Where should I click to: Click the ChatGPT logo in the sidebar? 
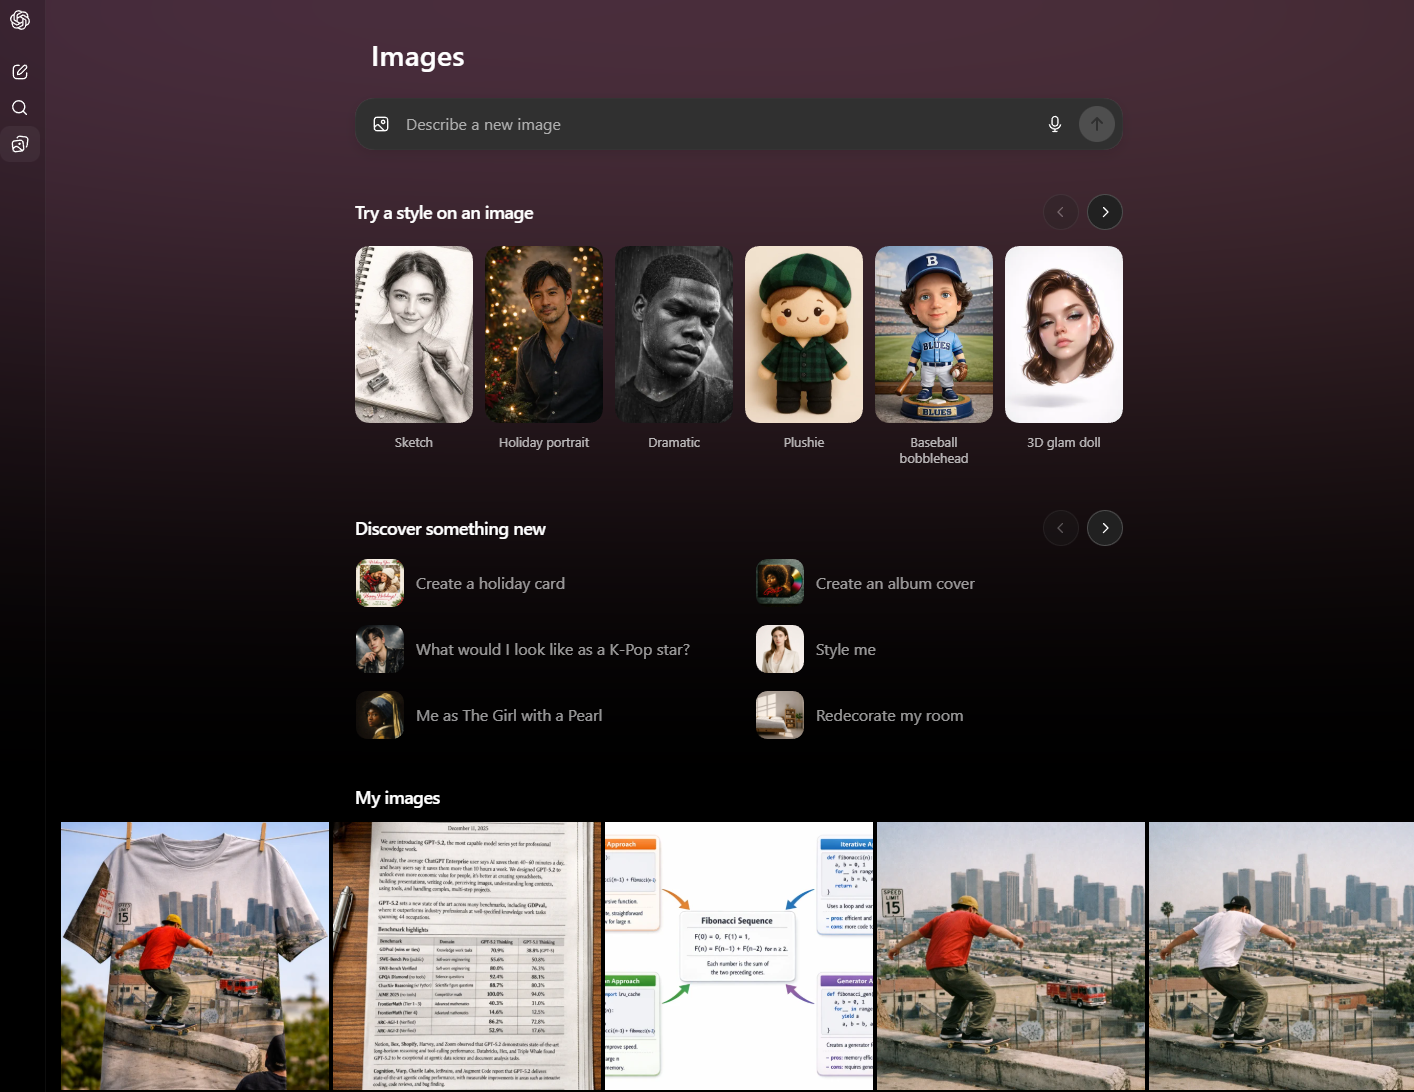tap(20, 20)
